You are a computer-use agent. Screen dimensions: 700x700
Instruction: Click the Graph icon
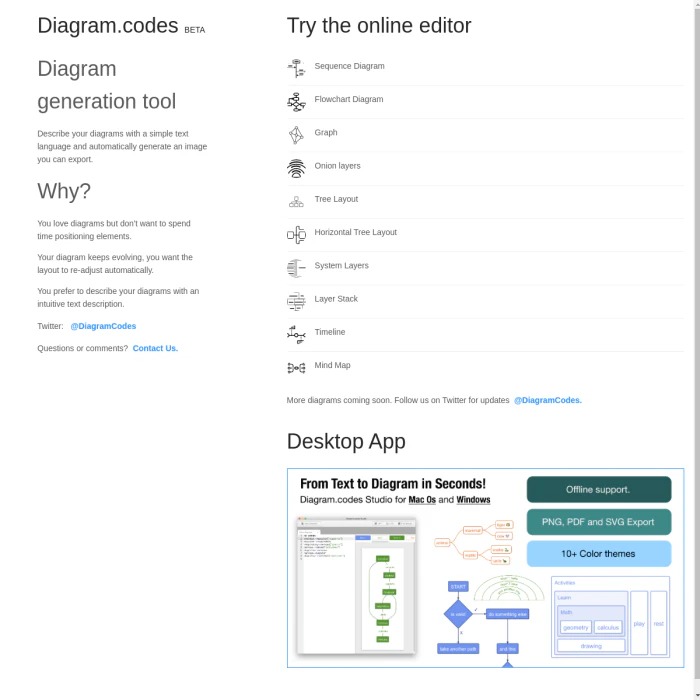pyautogui.click(x=296, y=135)
